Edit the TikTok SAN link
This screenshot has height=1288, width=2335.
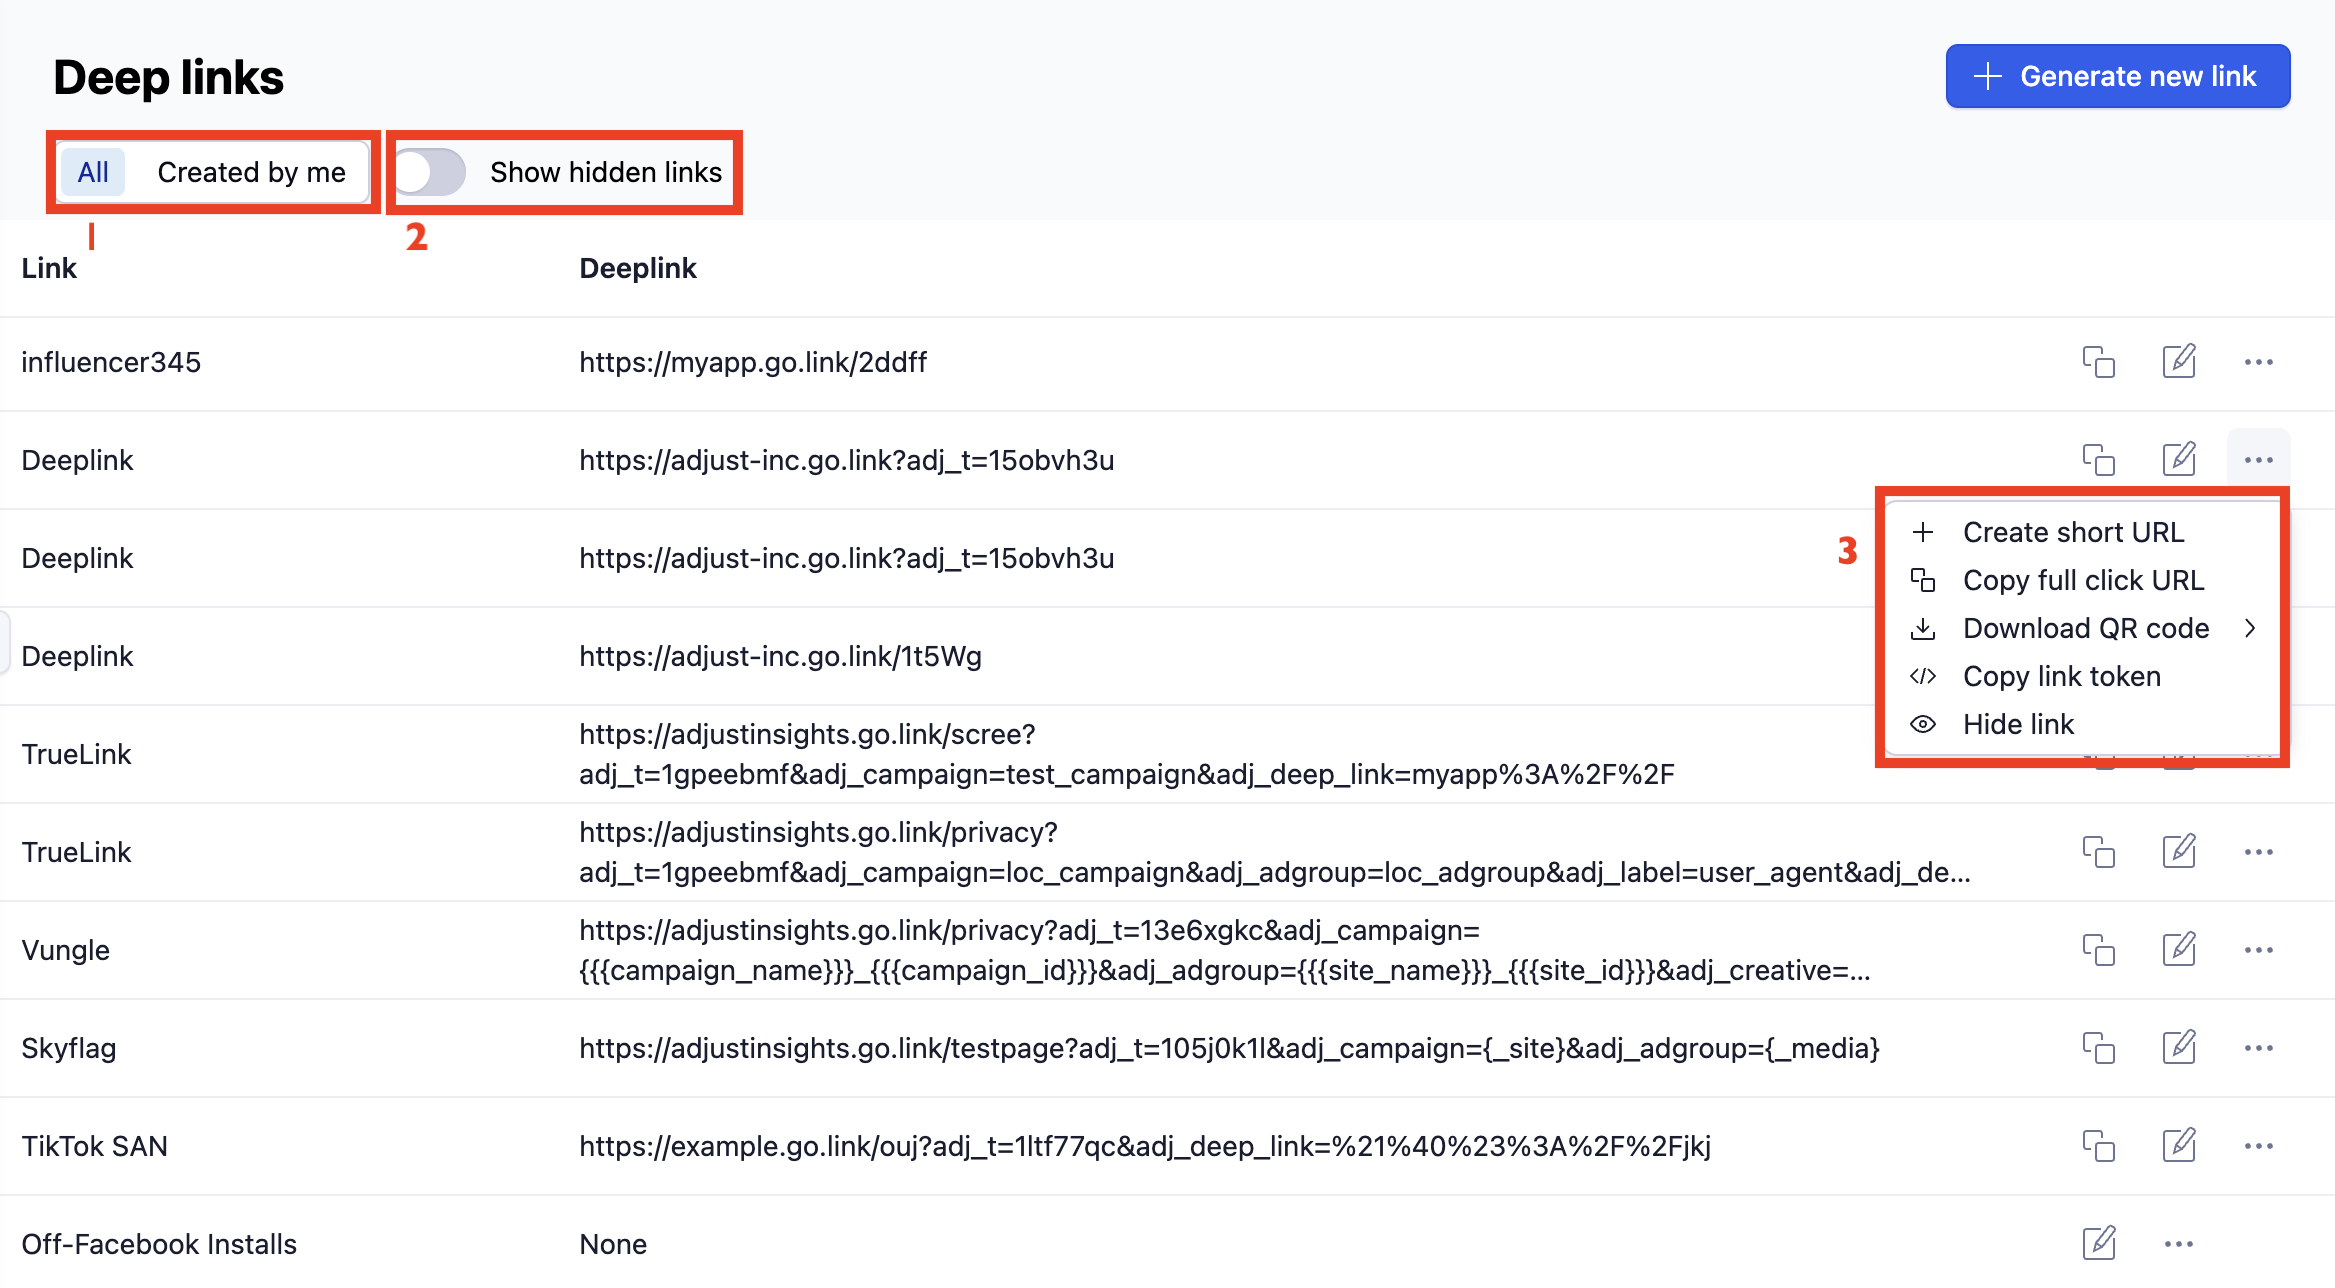click(x=2178, y=1146)
